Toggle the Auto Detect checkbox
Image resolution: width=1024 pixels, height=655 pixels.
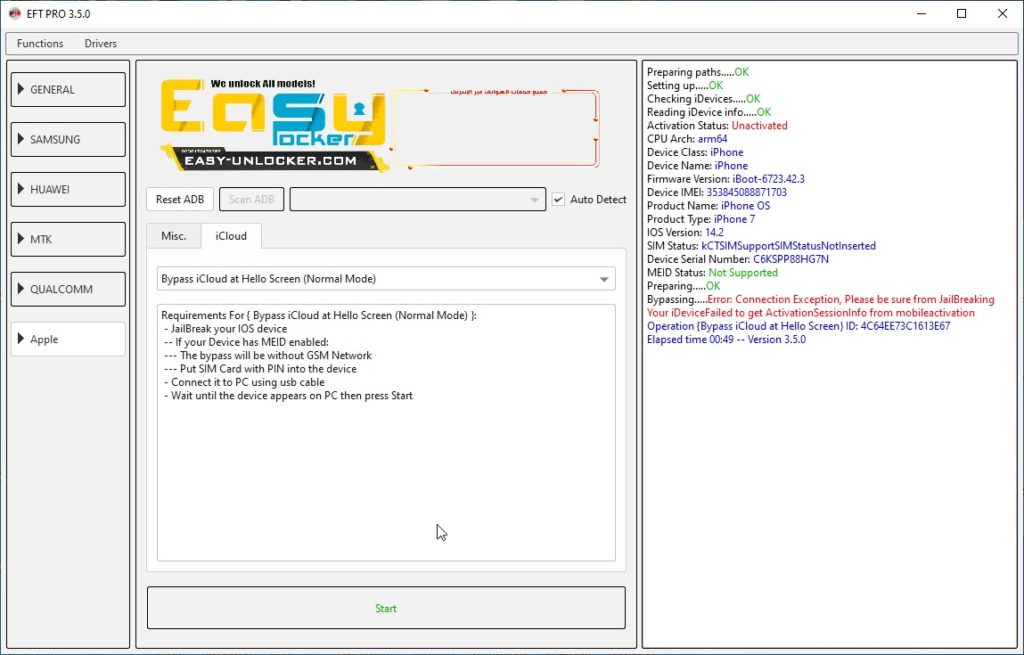tap(559, 199)
